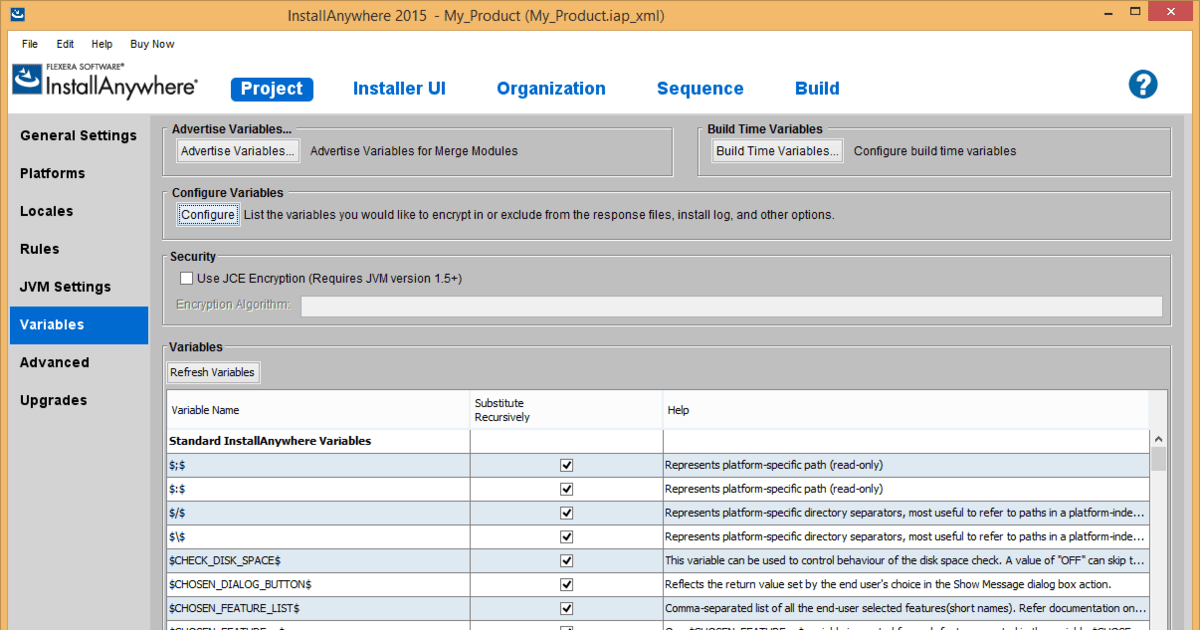The image size is (1200, 630).
Task: Go to the Sequence tab
Action: pyautogui.click(x=699, y=89)
